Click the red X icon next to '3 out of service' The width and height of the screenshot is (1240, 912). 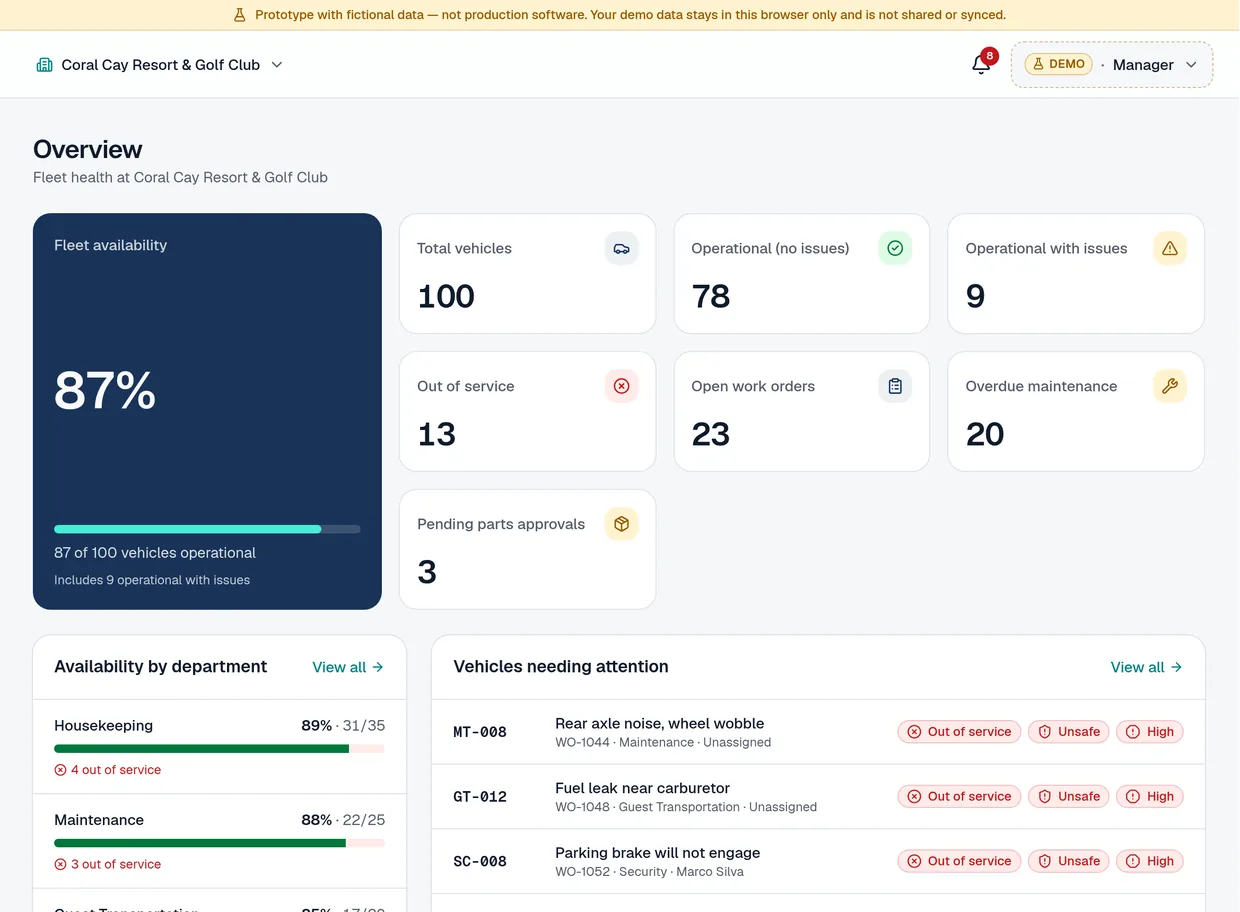(60, 864)
